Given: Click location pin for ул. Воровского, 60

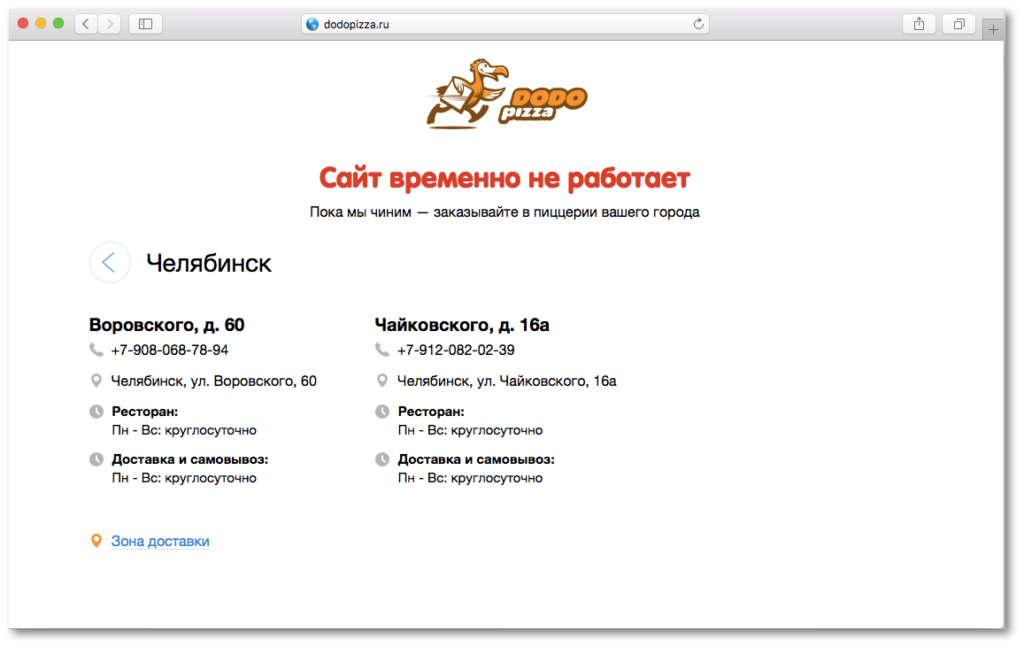Looking at the screenshot, I should tap(96, 381).
